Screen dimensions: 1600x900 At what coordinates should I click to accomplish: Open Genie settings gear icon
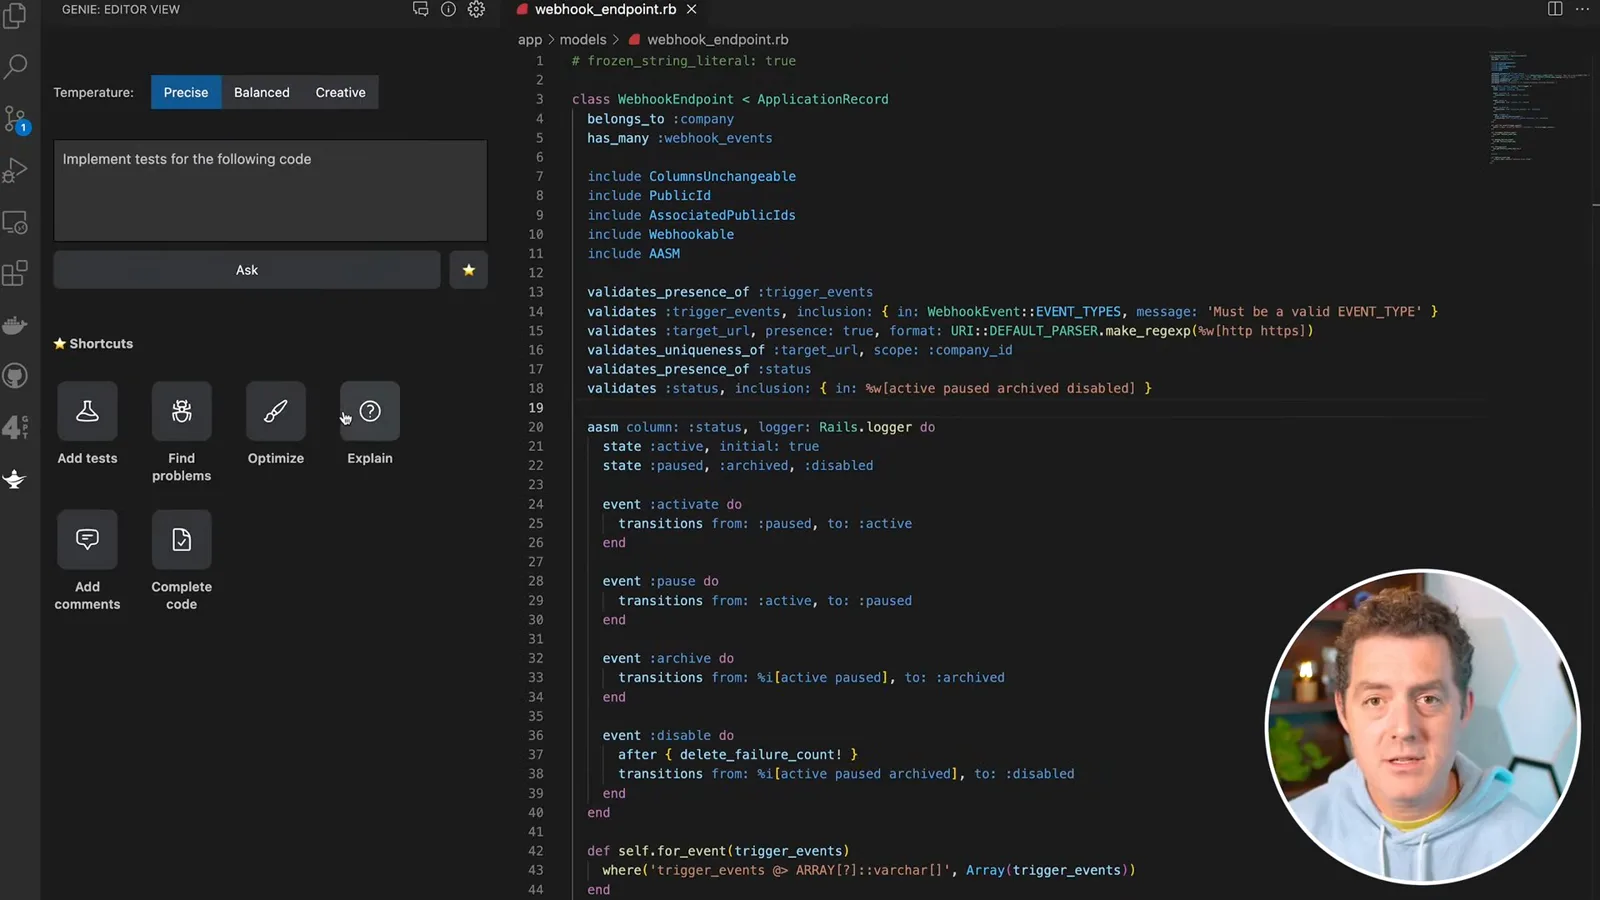pyautogui.click(x=476, y=9)
